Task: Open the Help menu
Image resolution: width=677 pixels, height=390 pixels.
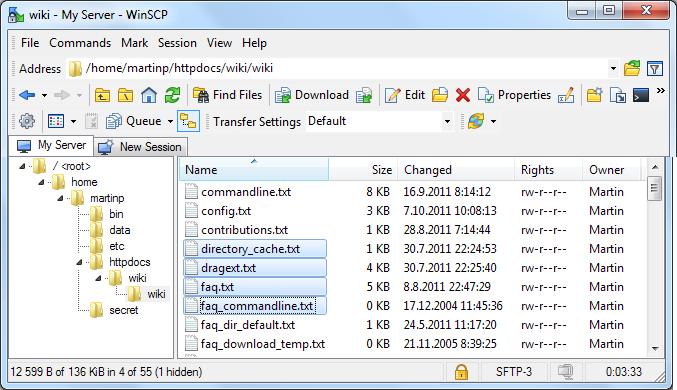Action: [x=254, y=43]
